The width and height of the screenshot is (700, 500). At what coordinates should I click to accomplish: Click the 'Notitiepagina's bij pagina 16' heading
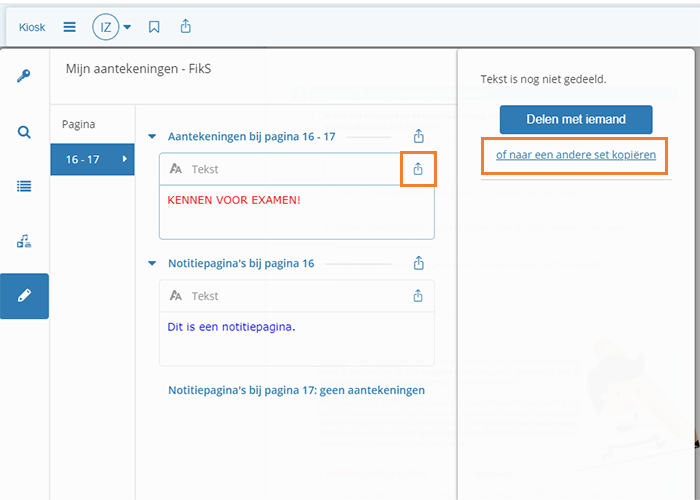pos(241,263)
